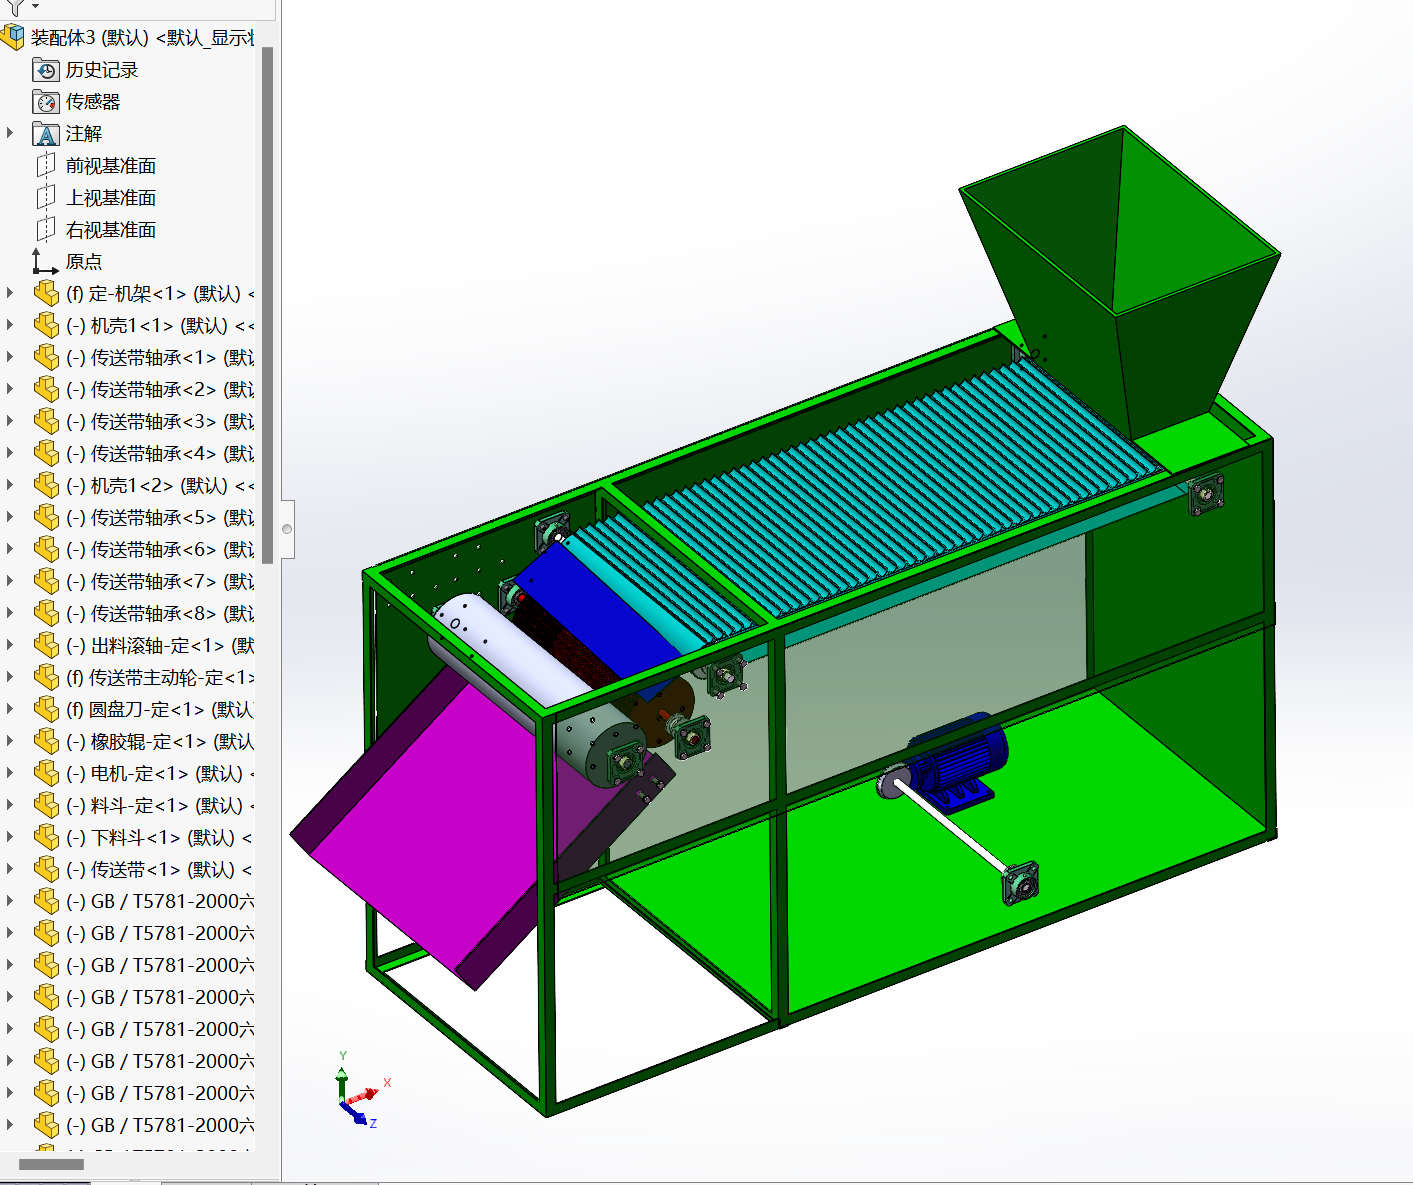Open the filter dropdown arrow beside the funnel

pyautogui.click(x=35, y=7)
